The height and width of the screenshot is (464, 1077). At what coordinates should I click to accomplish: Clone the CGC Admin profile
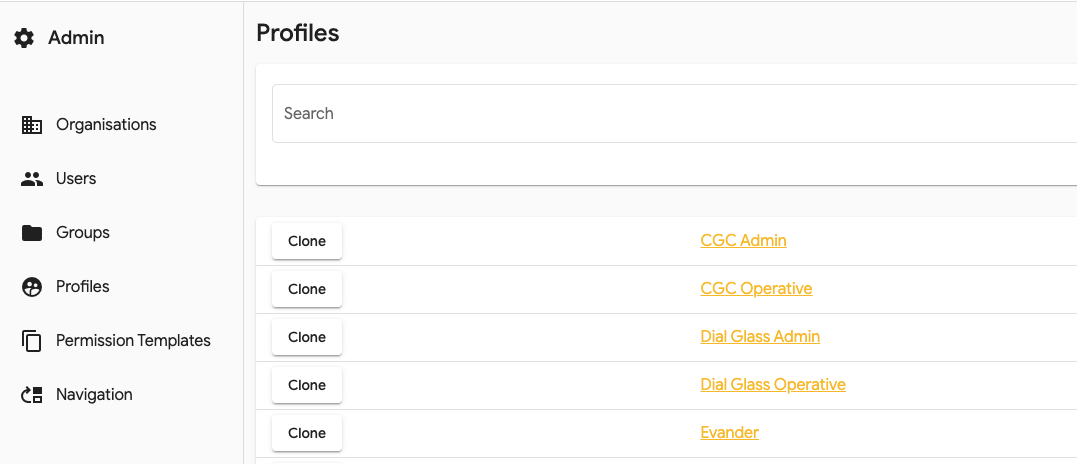point(307,241)
